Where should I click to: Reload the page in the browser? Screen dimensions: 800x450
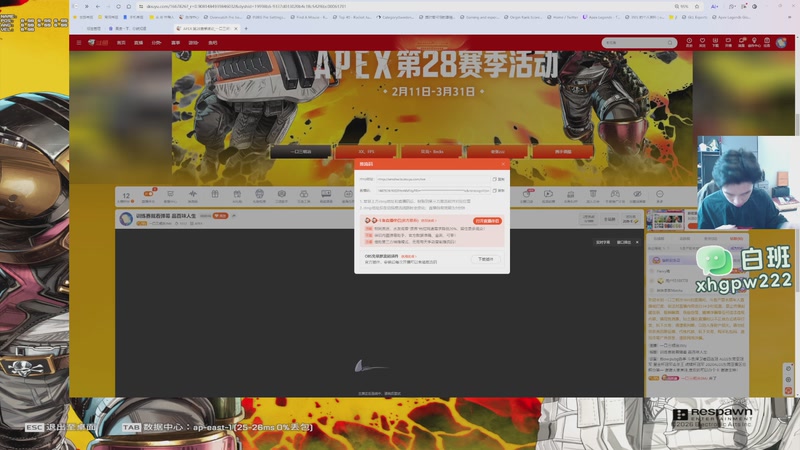pyautogui.click(x=118, y=7)
